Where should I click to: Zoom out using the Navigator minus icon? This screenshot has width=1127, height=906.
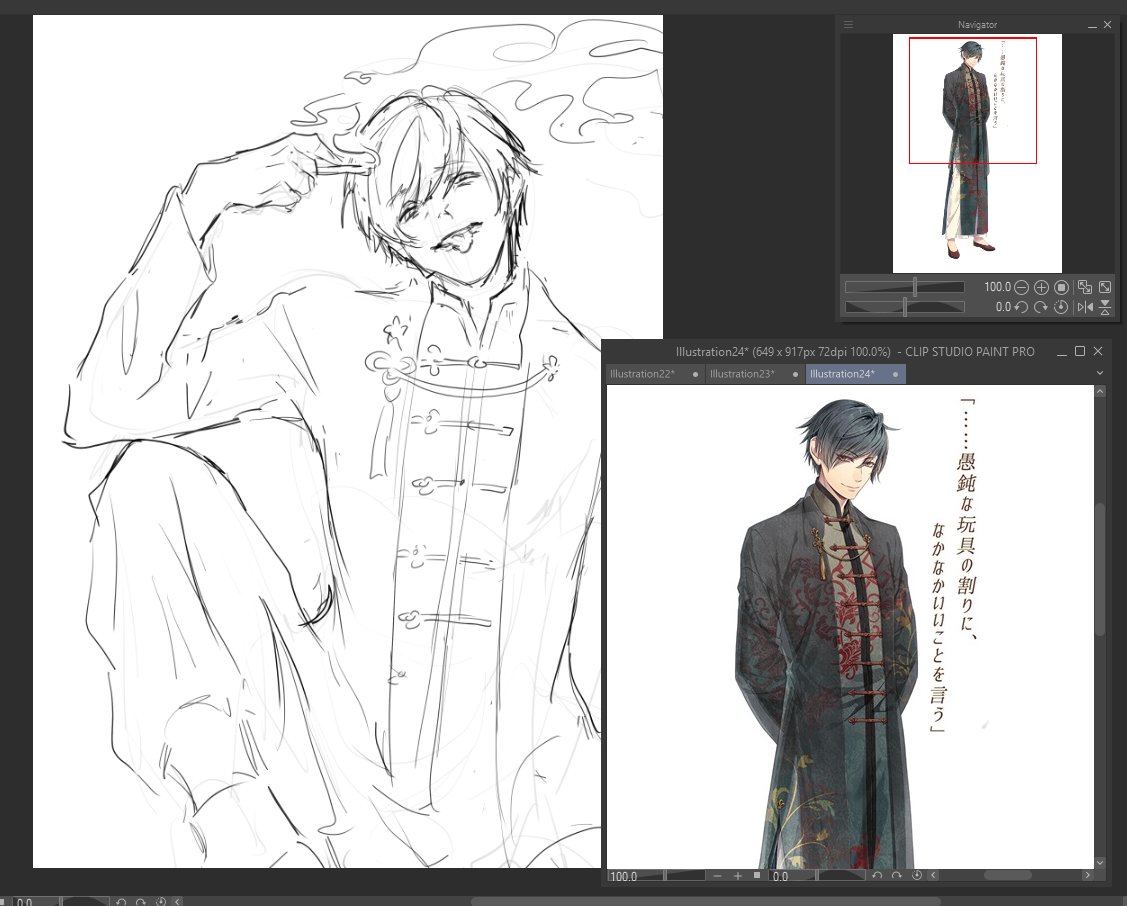1021,287
